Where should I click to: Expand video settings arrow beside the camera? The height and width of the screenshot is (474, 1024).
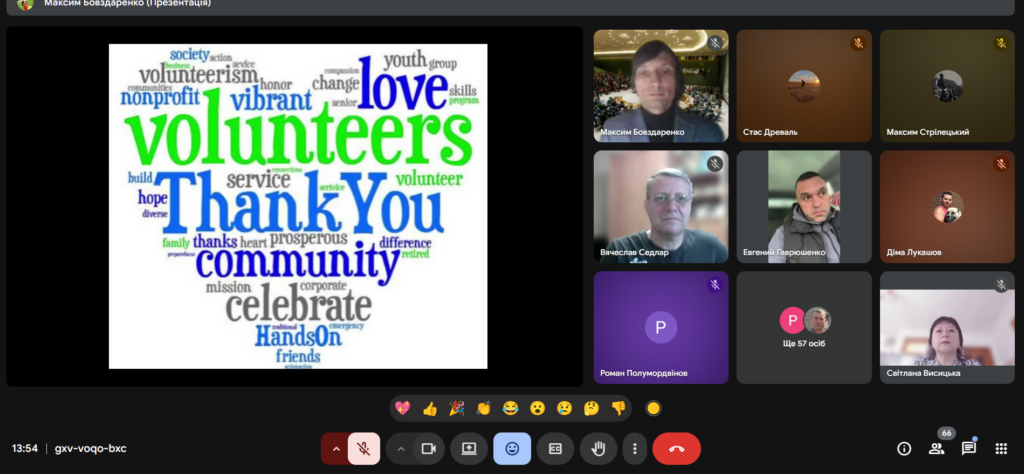coord(401,449)
